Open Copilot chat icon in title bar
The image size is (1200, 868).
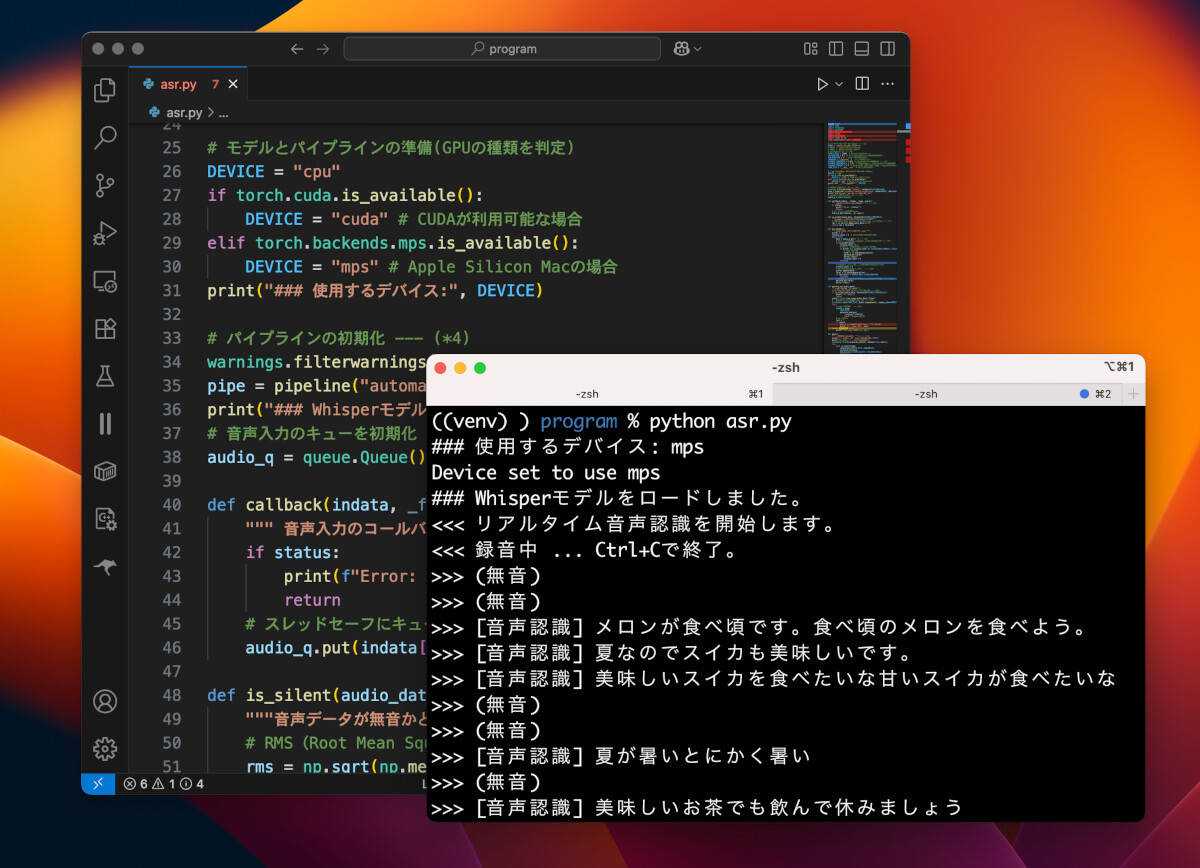coord(682,48)
